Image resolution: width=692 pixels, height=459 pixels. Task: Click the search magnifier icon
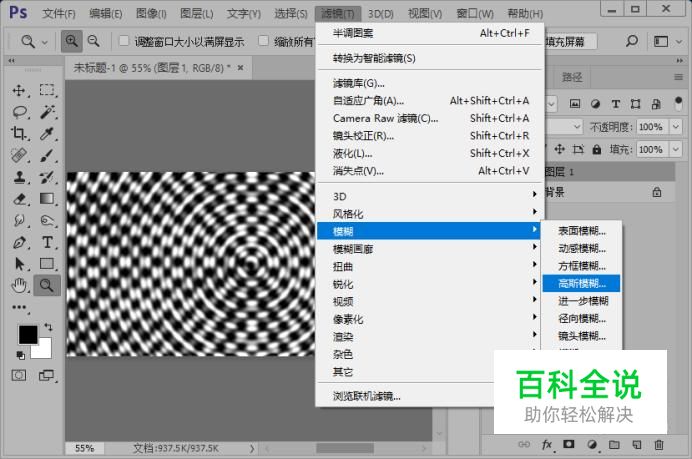click(x=632, y=41)
